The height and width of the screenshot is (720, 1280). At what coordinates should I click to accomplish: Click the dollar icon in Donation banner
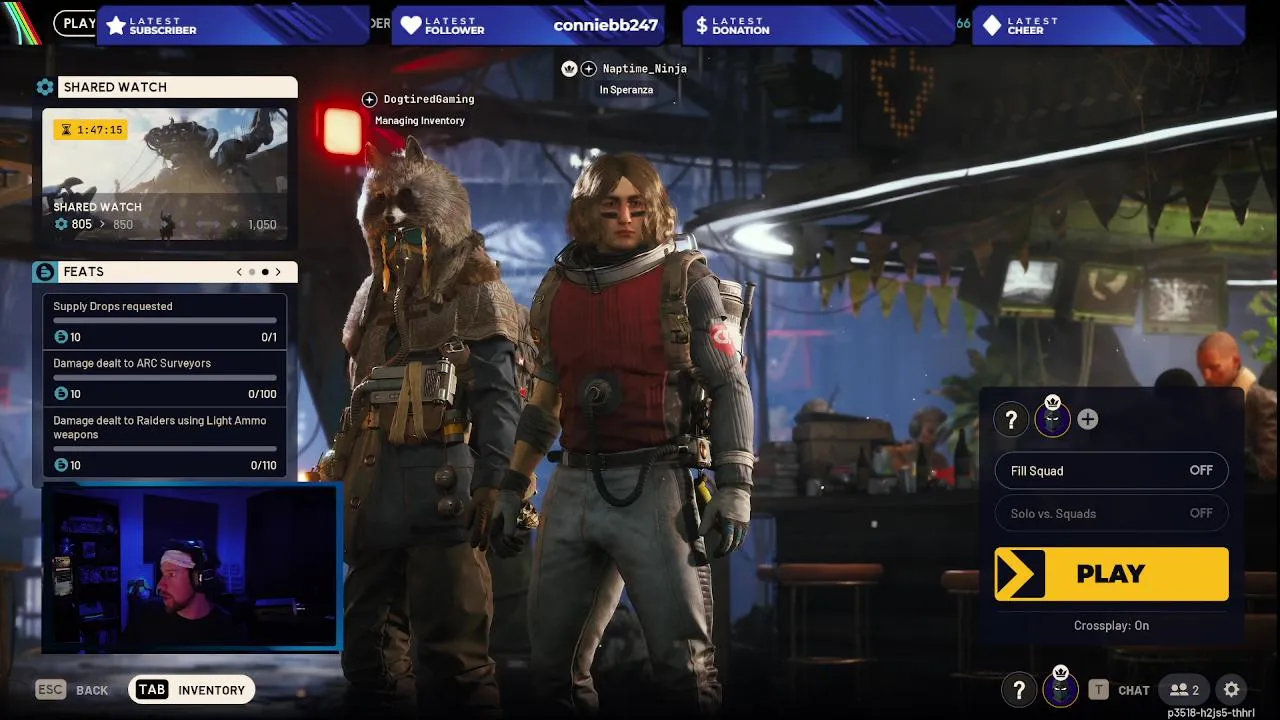pyautogui.click(x=701, y=25)
